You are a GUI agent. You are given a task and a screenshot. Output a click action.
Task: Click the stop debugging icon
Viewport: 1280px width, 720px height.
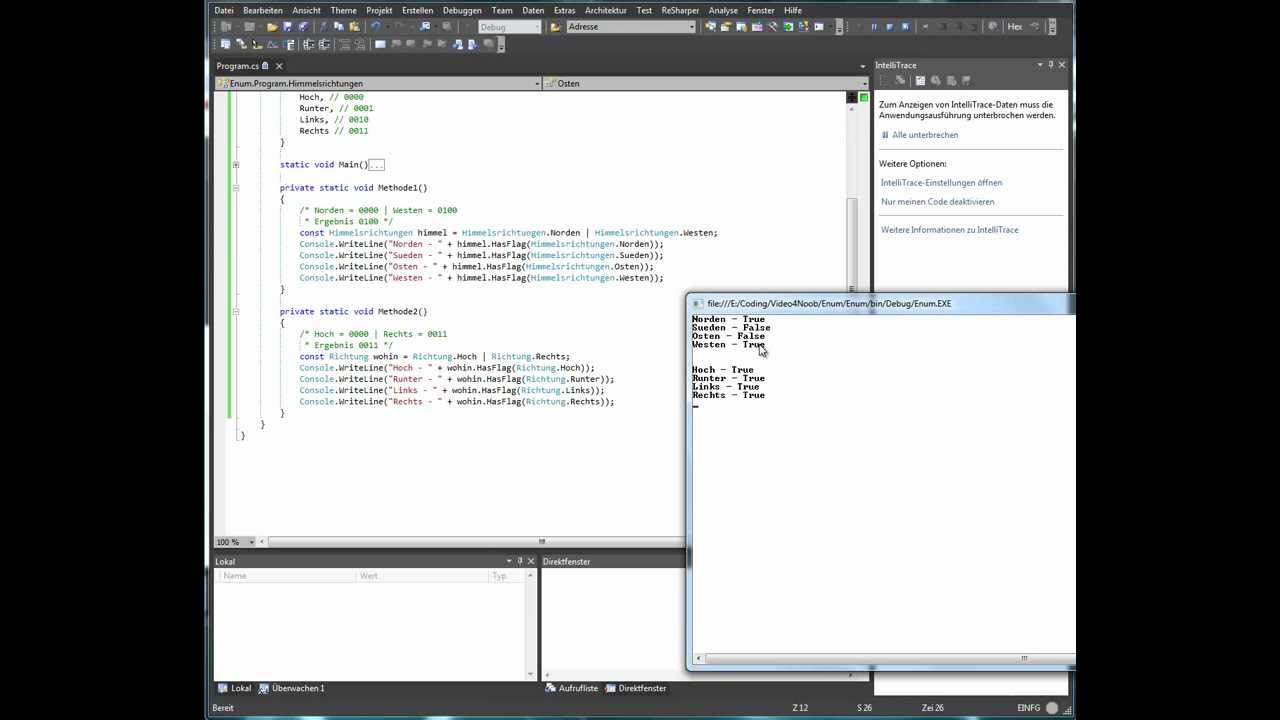click(889, 27)
